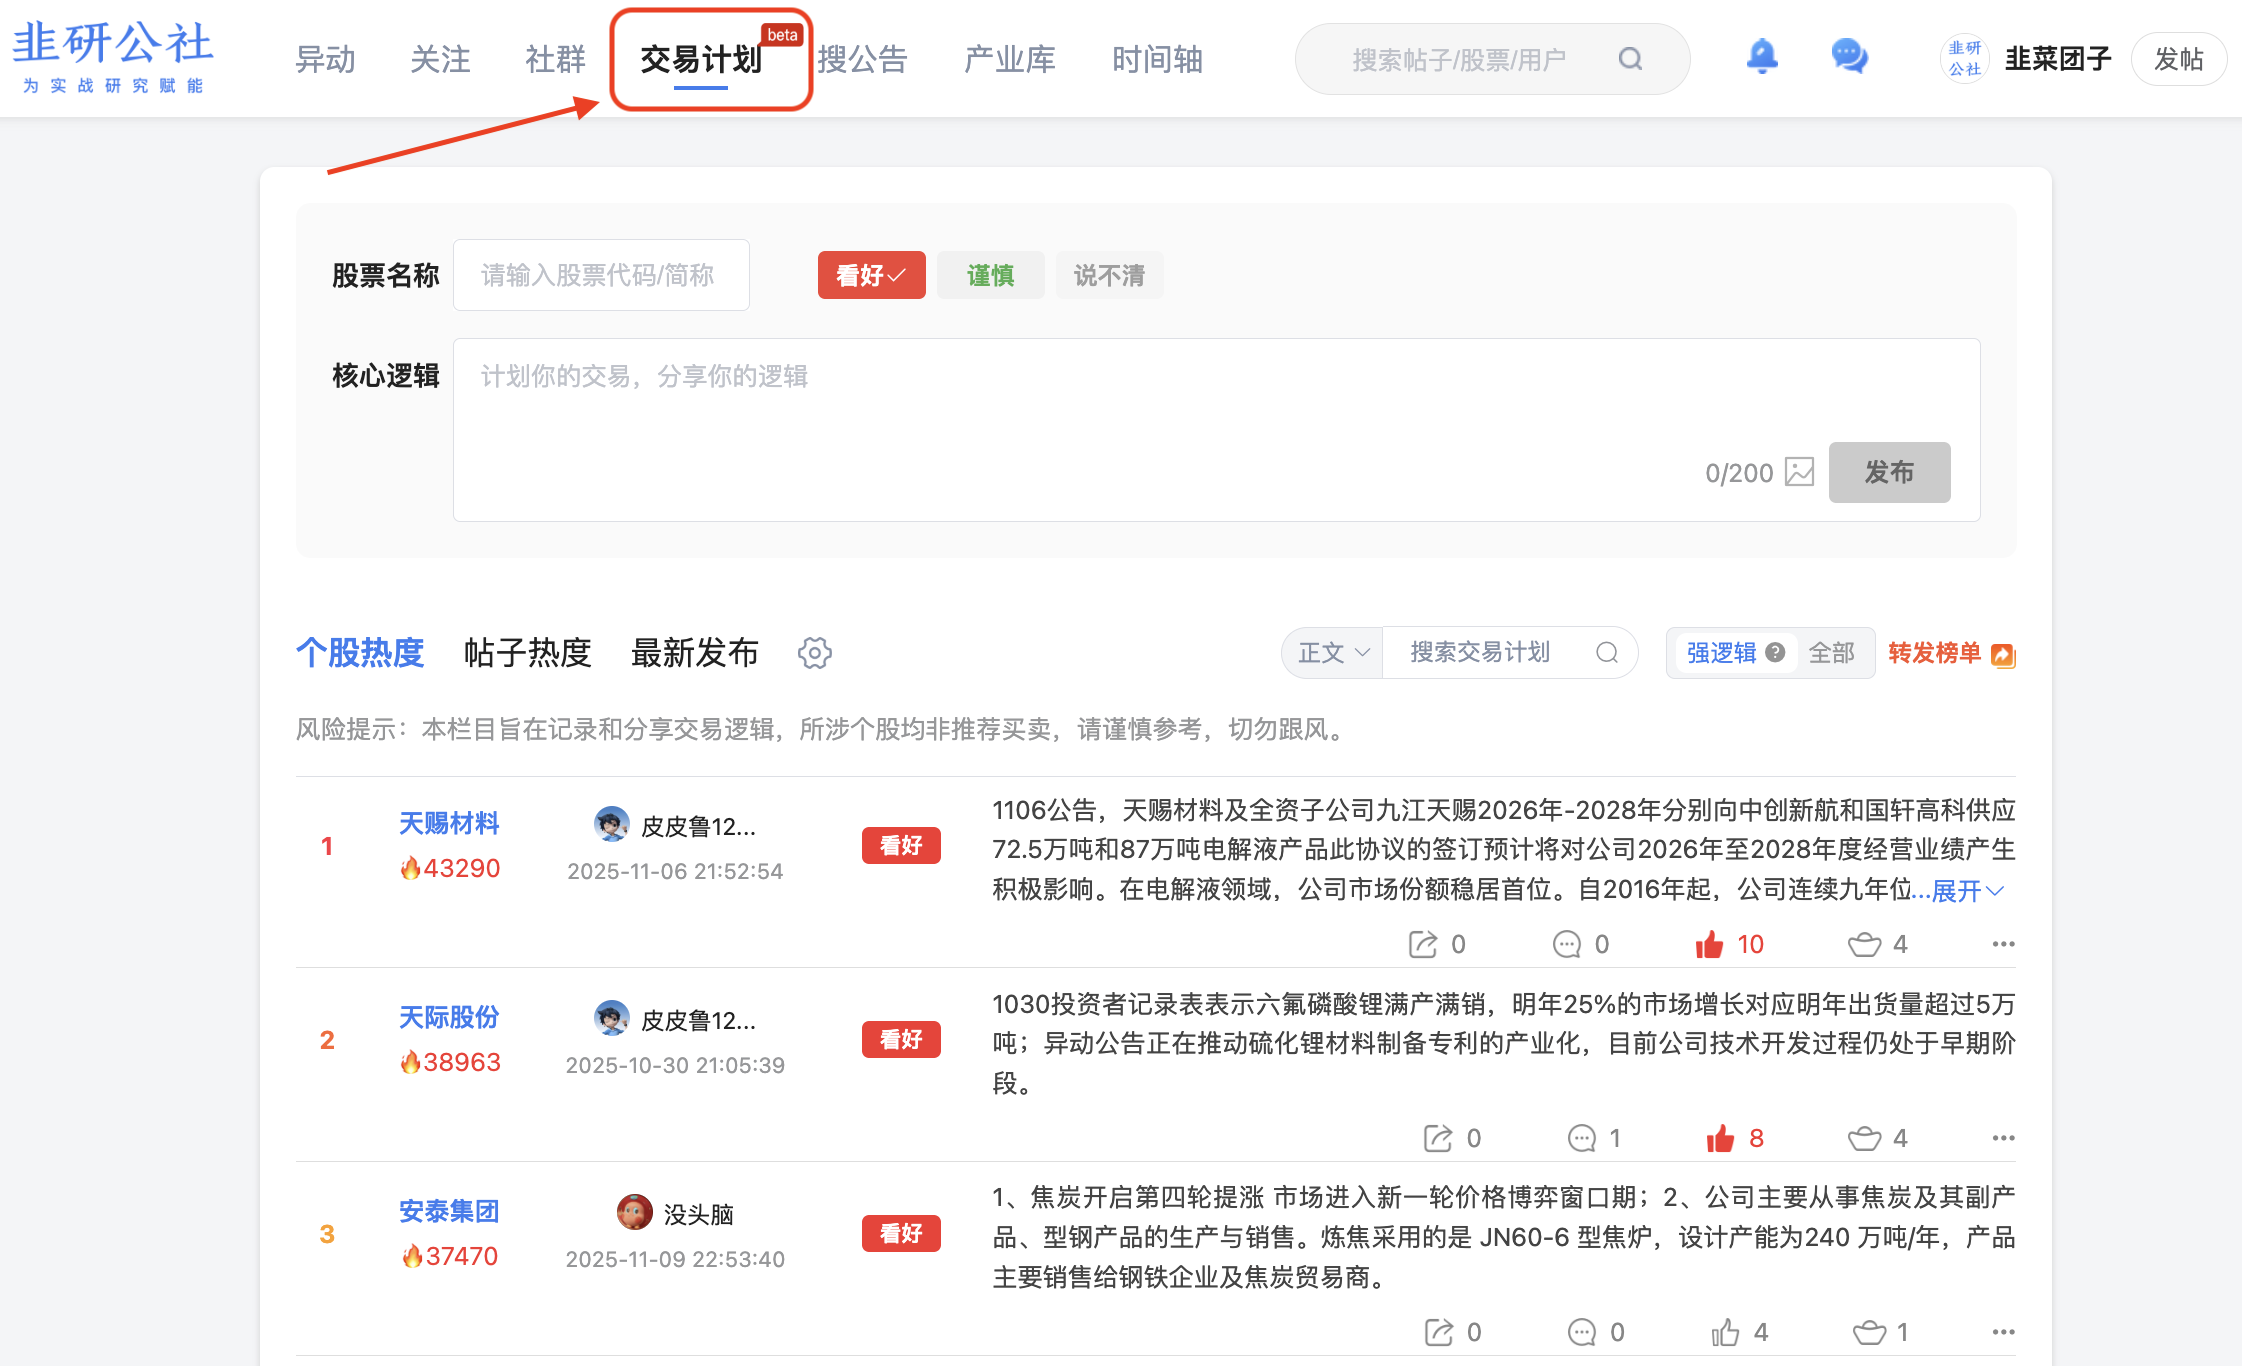Click the question mark help beside 强逻辑
The image size is (2242, 1366).
[1775, 652]
